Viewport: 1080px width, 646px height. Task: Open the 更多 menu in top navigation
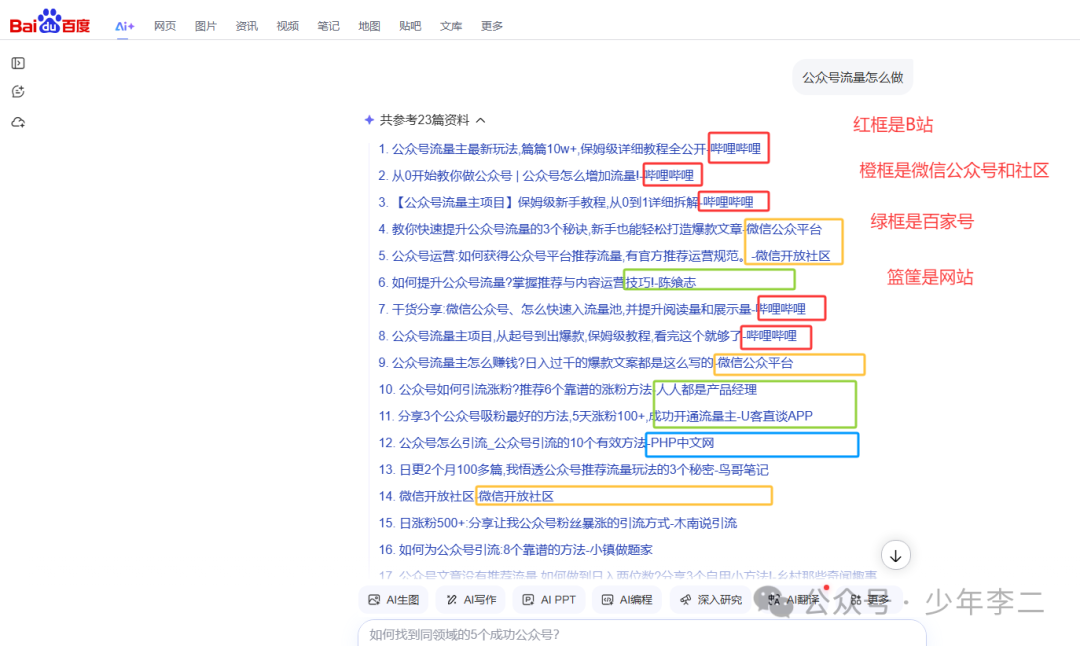491,26
